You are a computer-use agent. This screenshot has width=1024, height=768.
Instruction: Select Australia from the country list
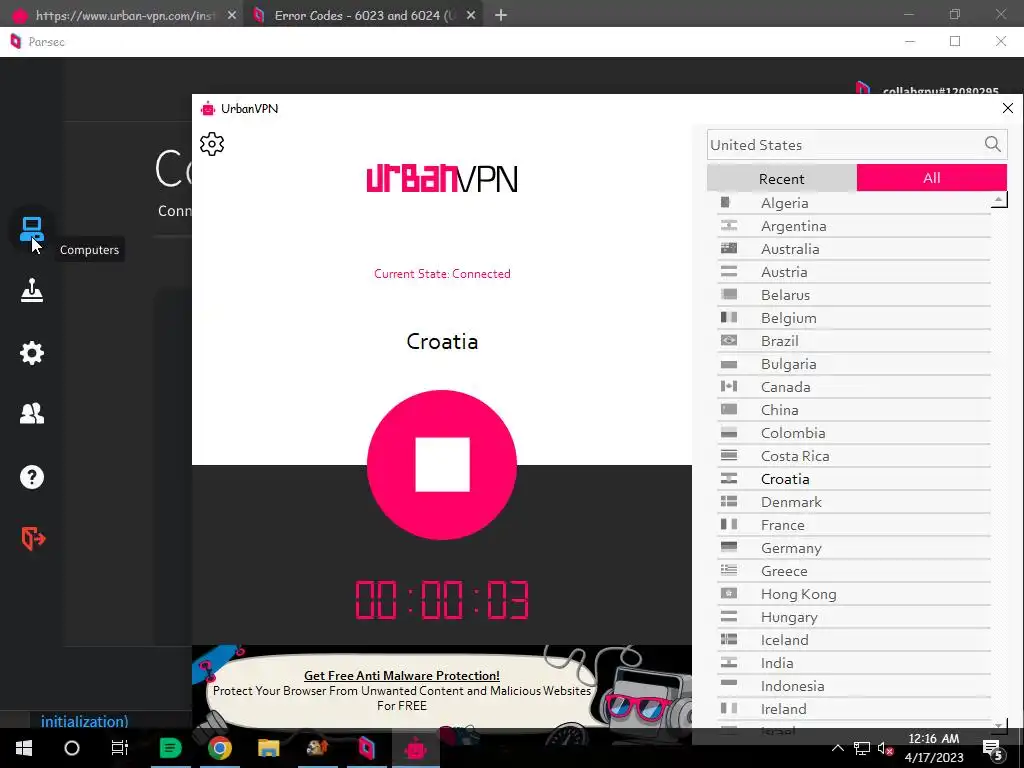(x=854, y=249)
